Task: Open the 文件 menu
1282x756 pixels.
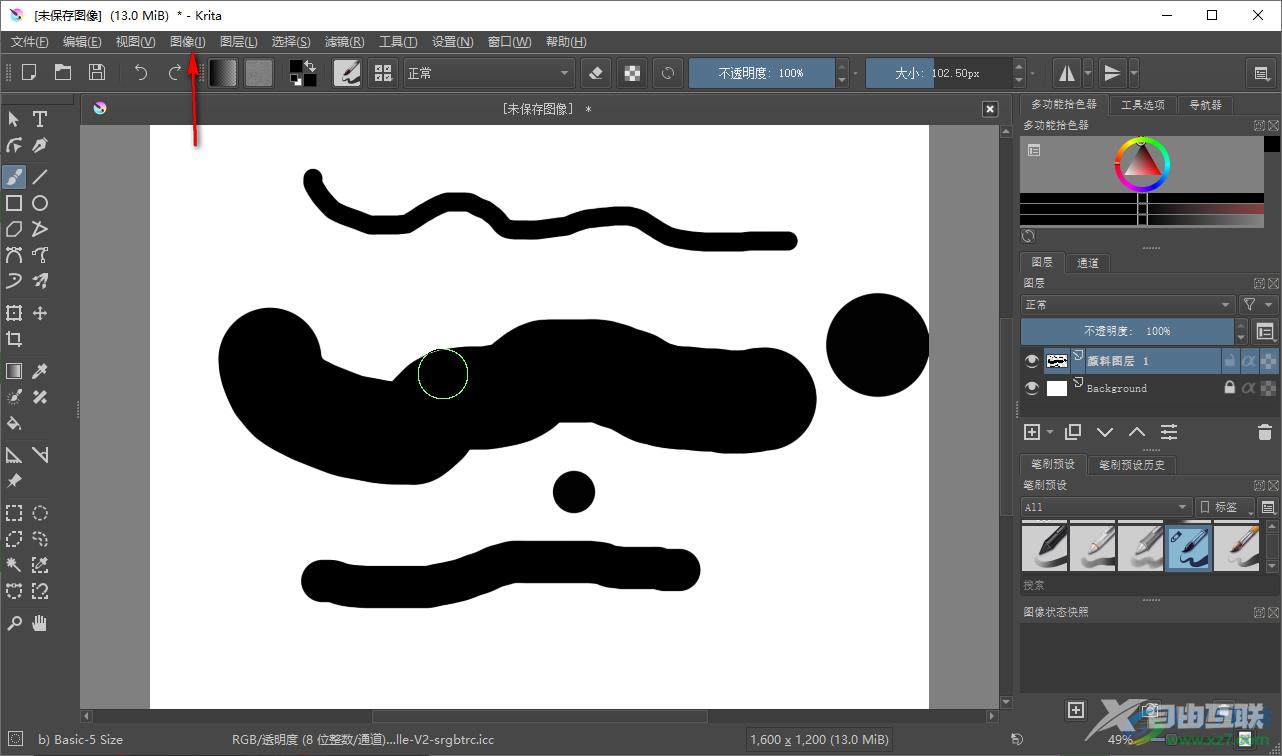Action: (30, 41)
